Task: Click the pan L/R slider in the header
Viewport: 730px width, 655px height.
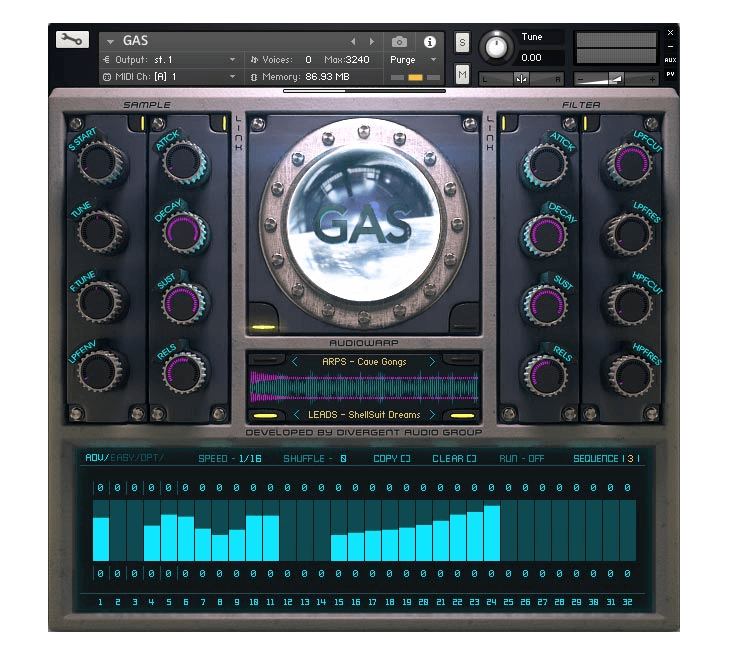Action: [x=521, y=79]
